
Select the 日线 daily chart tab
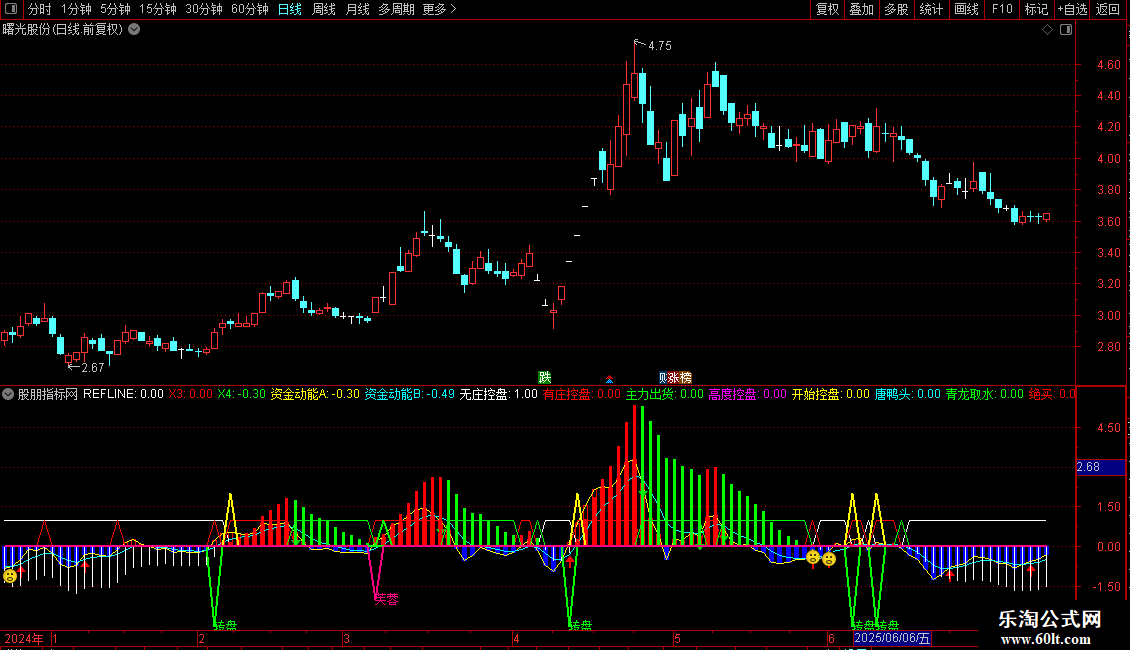click(290, 9)
